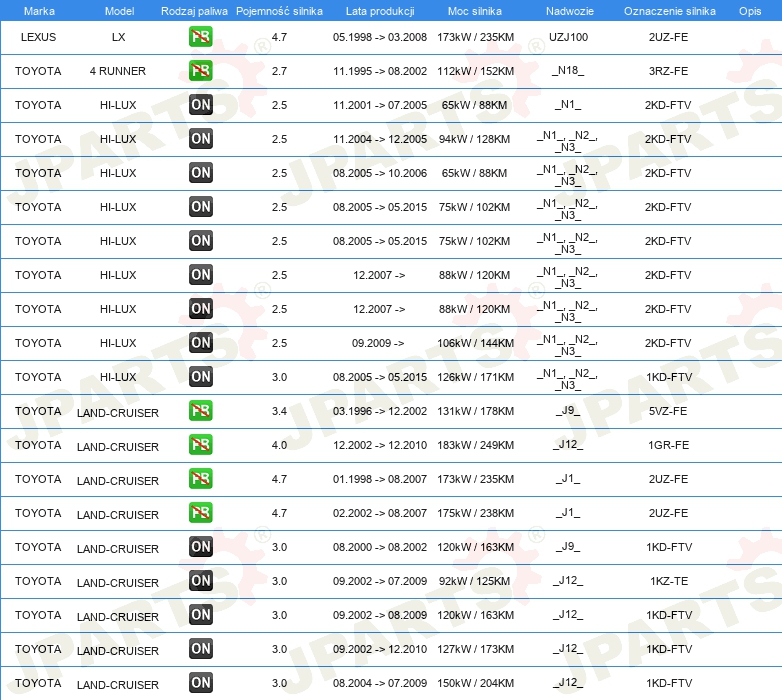Click the PB icon for Land-Cruiser 4.0 1GR-FE

[x=201, y=445]
